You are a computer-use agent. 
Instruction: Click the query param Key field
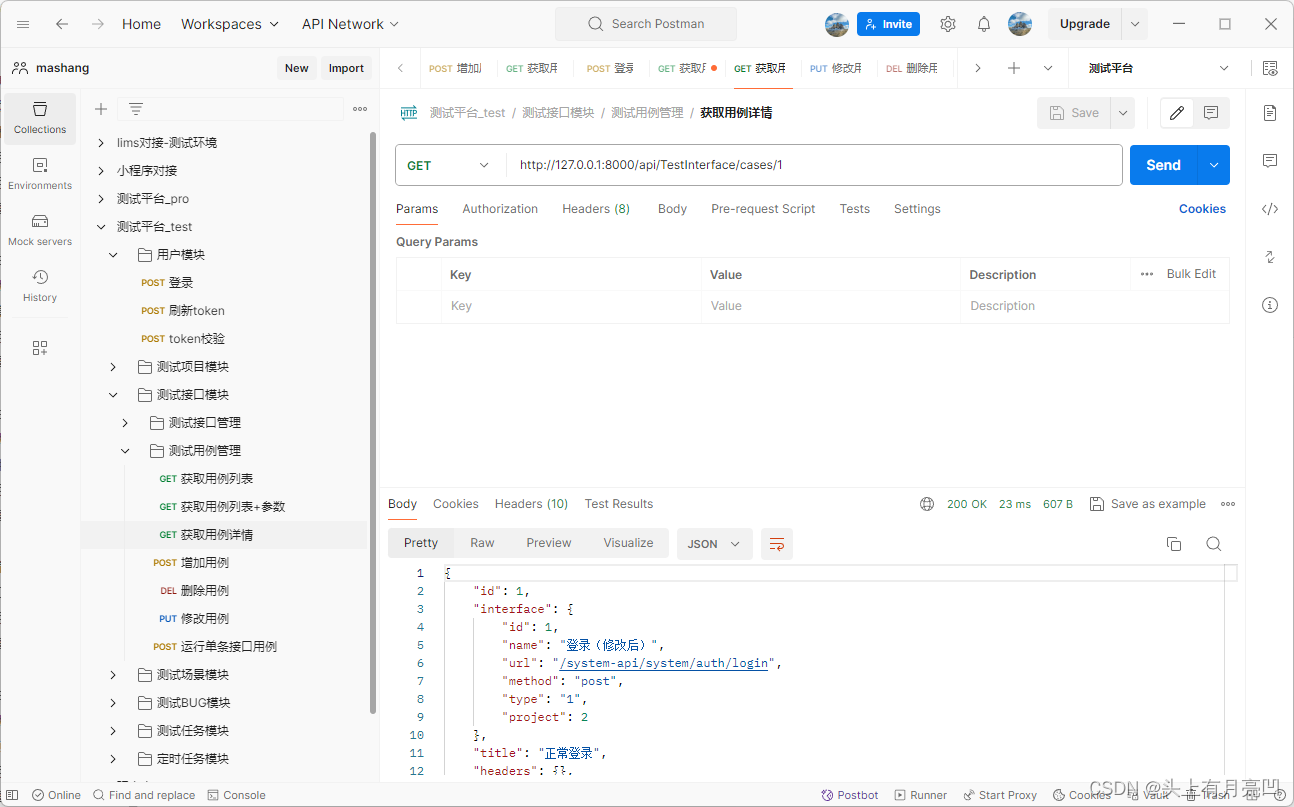click(x=571, y=306)
